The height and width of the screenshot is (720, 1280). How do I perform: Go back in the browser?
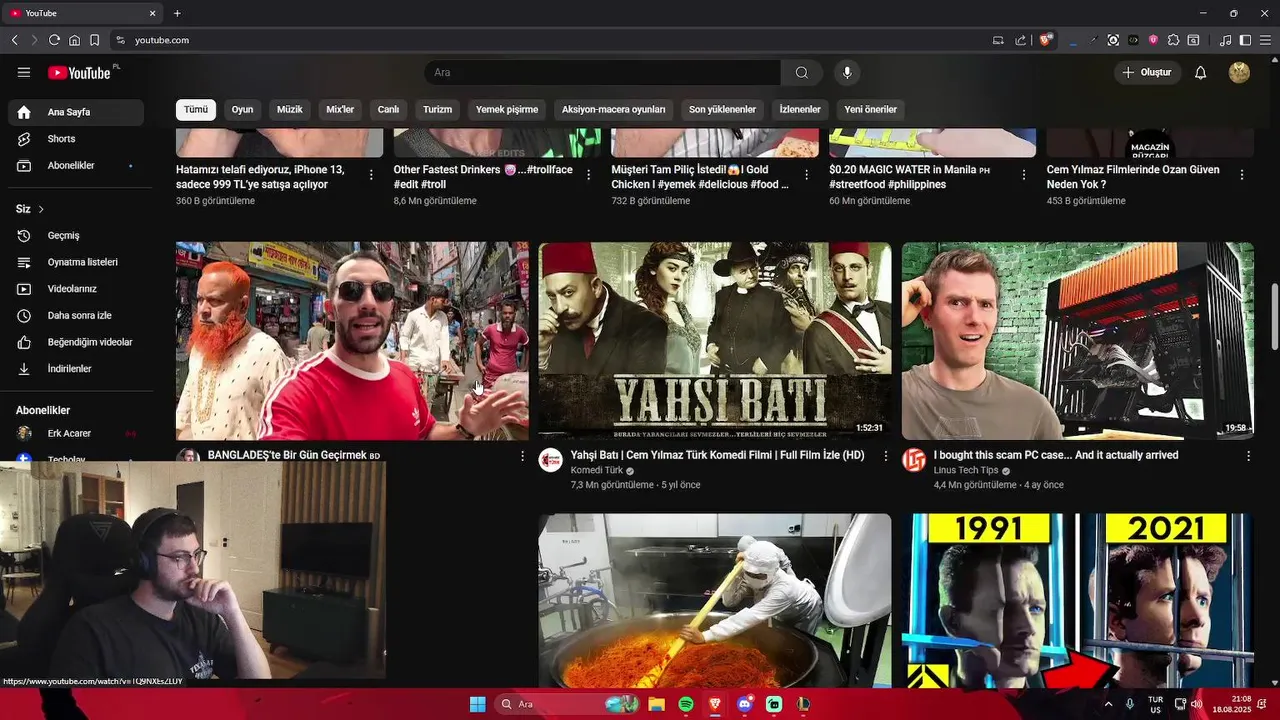(14, 40)
